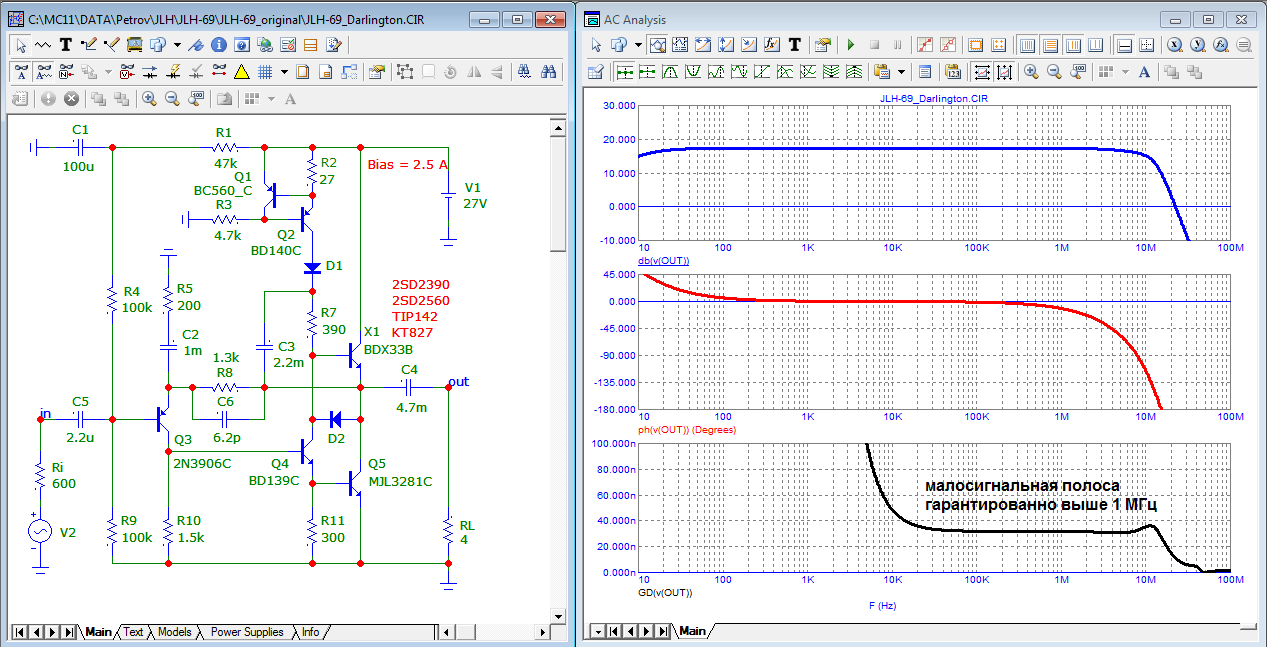Toggle the schematic grid display

[265, 72]
